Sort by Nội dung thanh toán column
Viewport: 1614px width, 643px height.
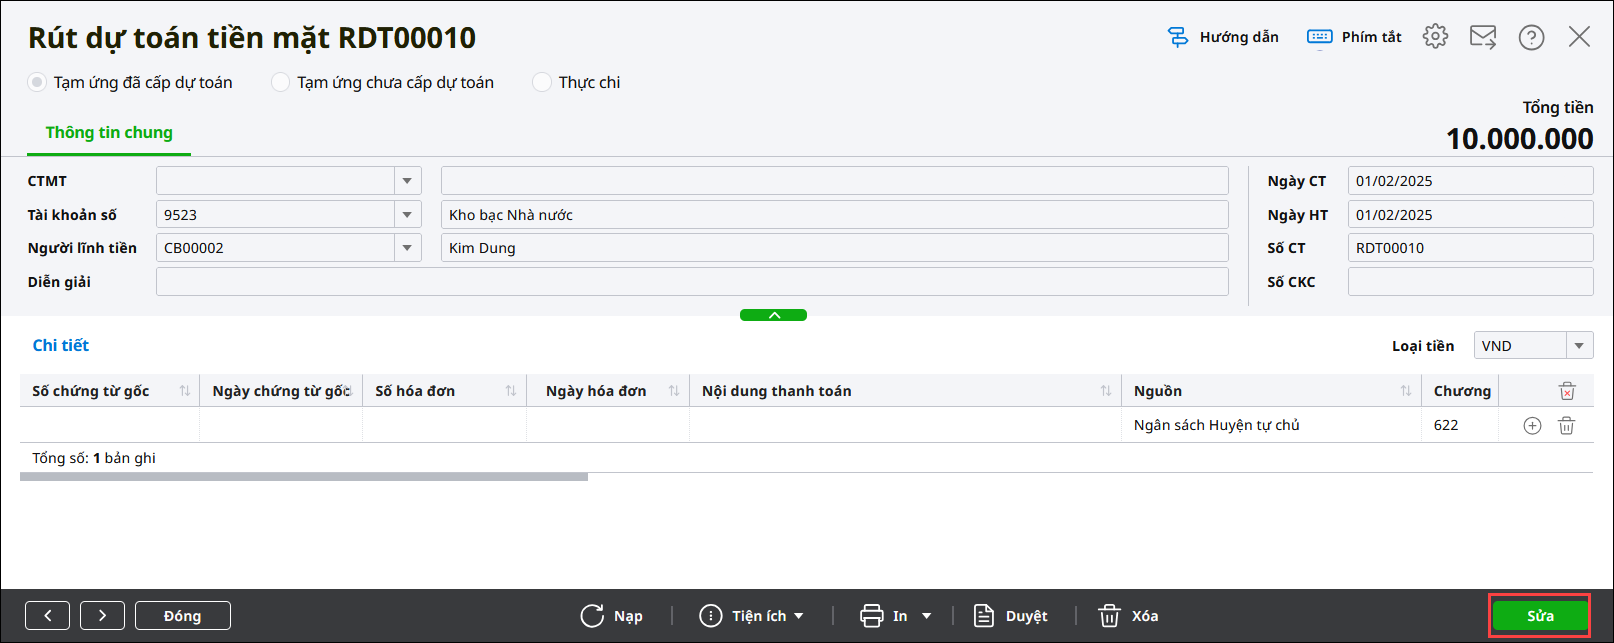pos(1106,391)
